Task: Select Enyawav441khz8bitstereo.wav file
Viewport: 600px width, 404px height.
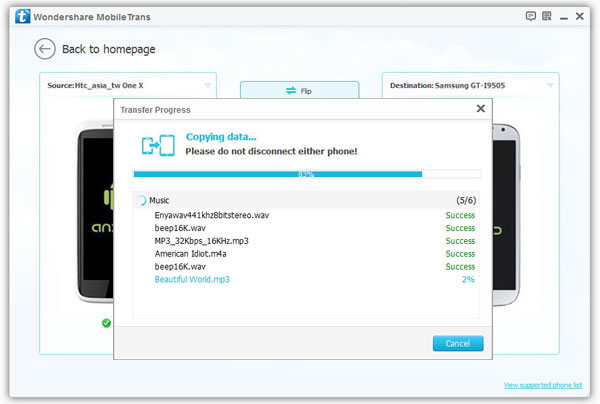Action: point(212,215)
